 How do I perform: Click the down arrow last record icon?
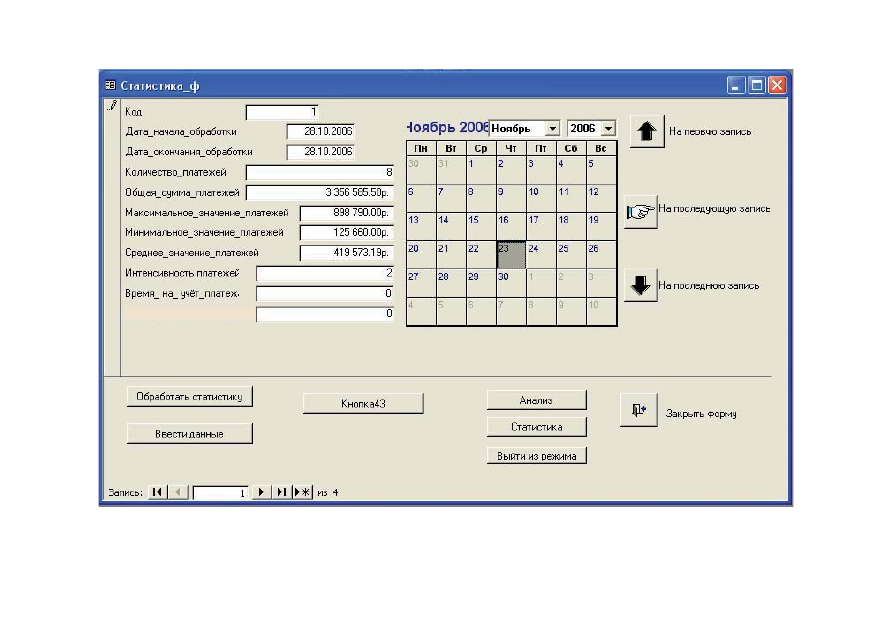[641, 285]
